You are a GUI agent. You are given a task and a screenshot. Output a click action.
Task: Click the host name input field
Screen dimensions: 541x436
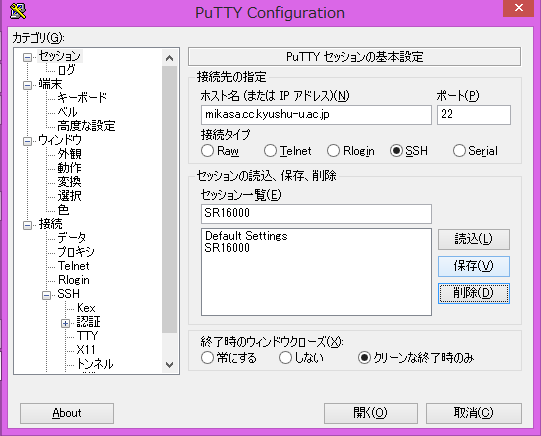[316, 115]
